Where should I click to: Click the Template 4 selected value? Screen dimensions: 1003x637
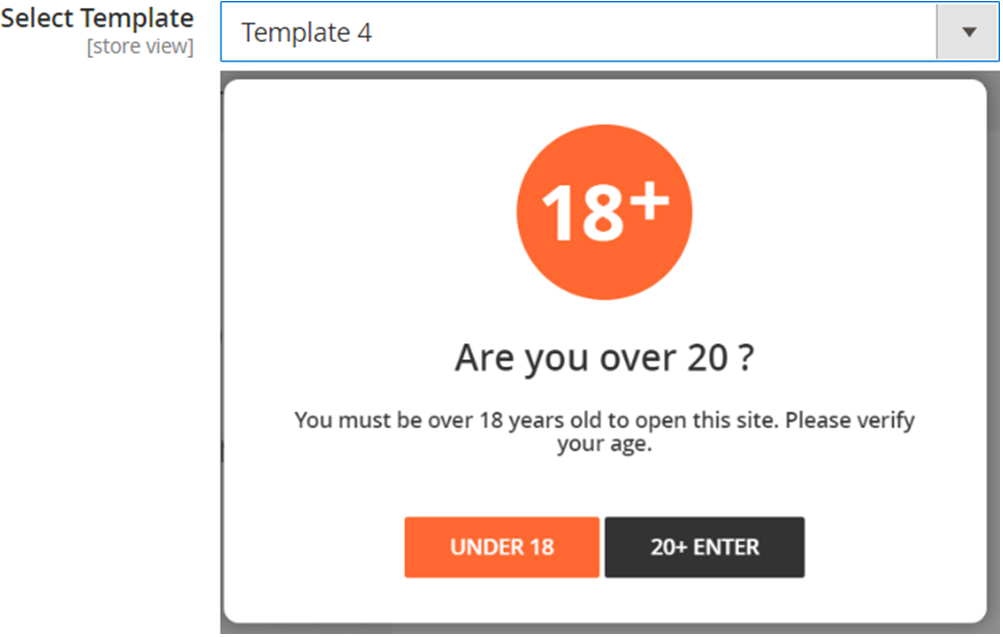[306, 33]
